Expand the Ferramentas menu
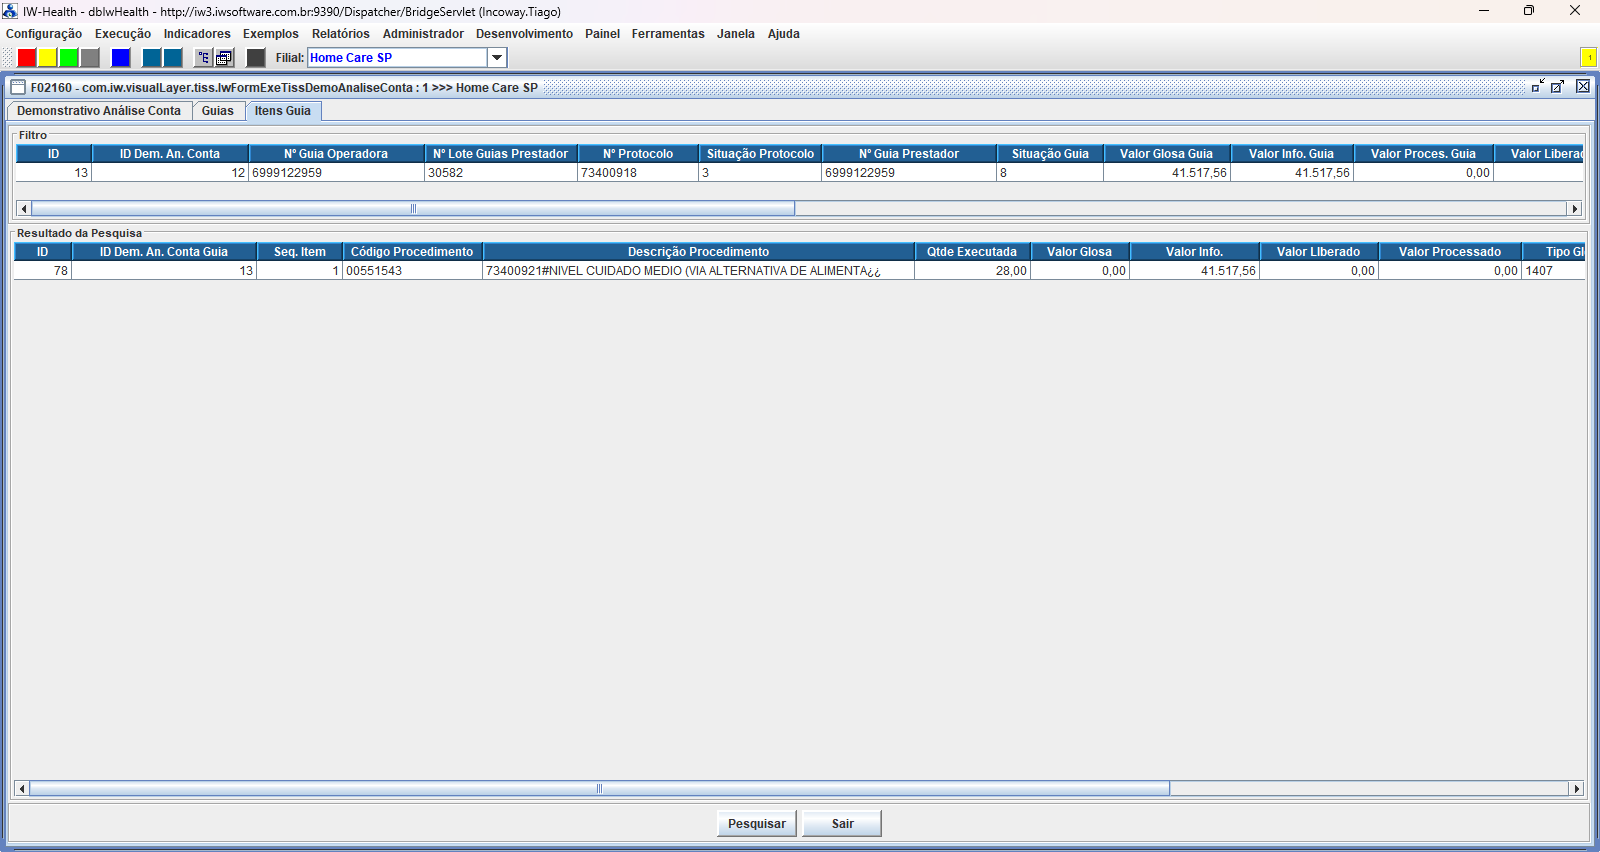This screenshot has height=852, width=1600. (x=667, y=34)
